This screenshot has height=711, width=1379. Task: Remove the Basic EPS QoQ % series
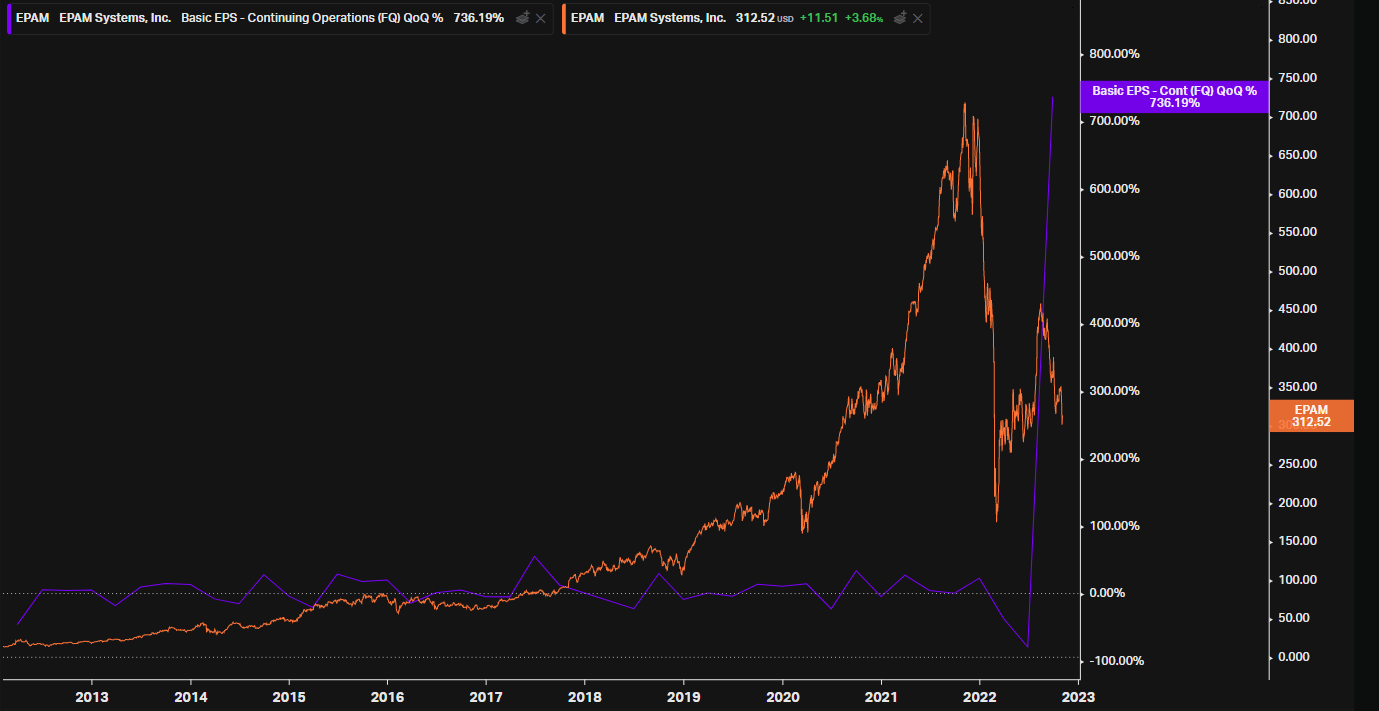point(541,18)
